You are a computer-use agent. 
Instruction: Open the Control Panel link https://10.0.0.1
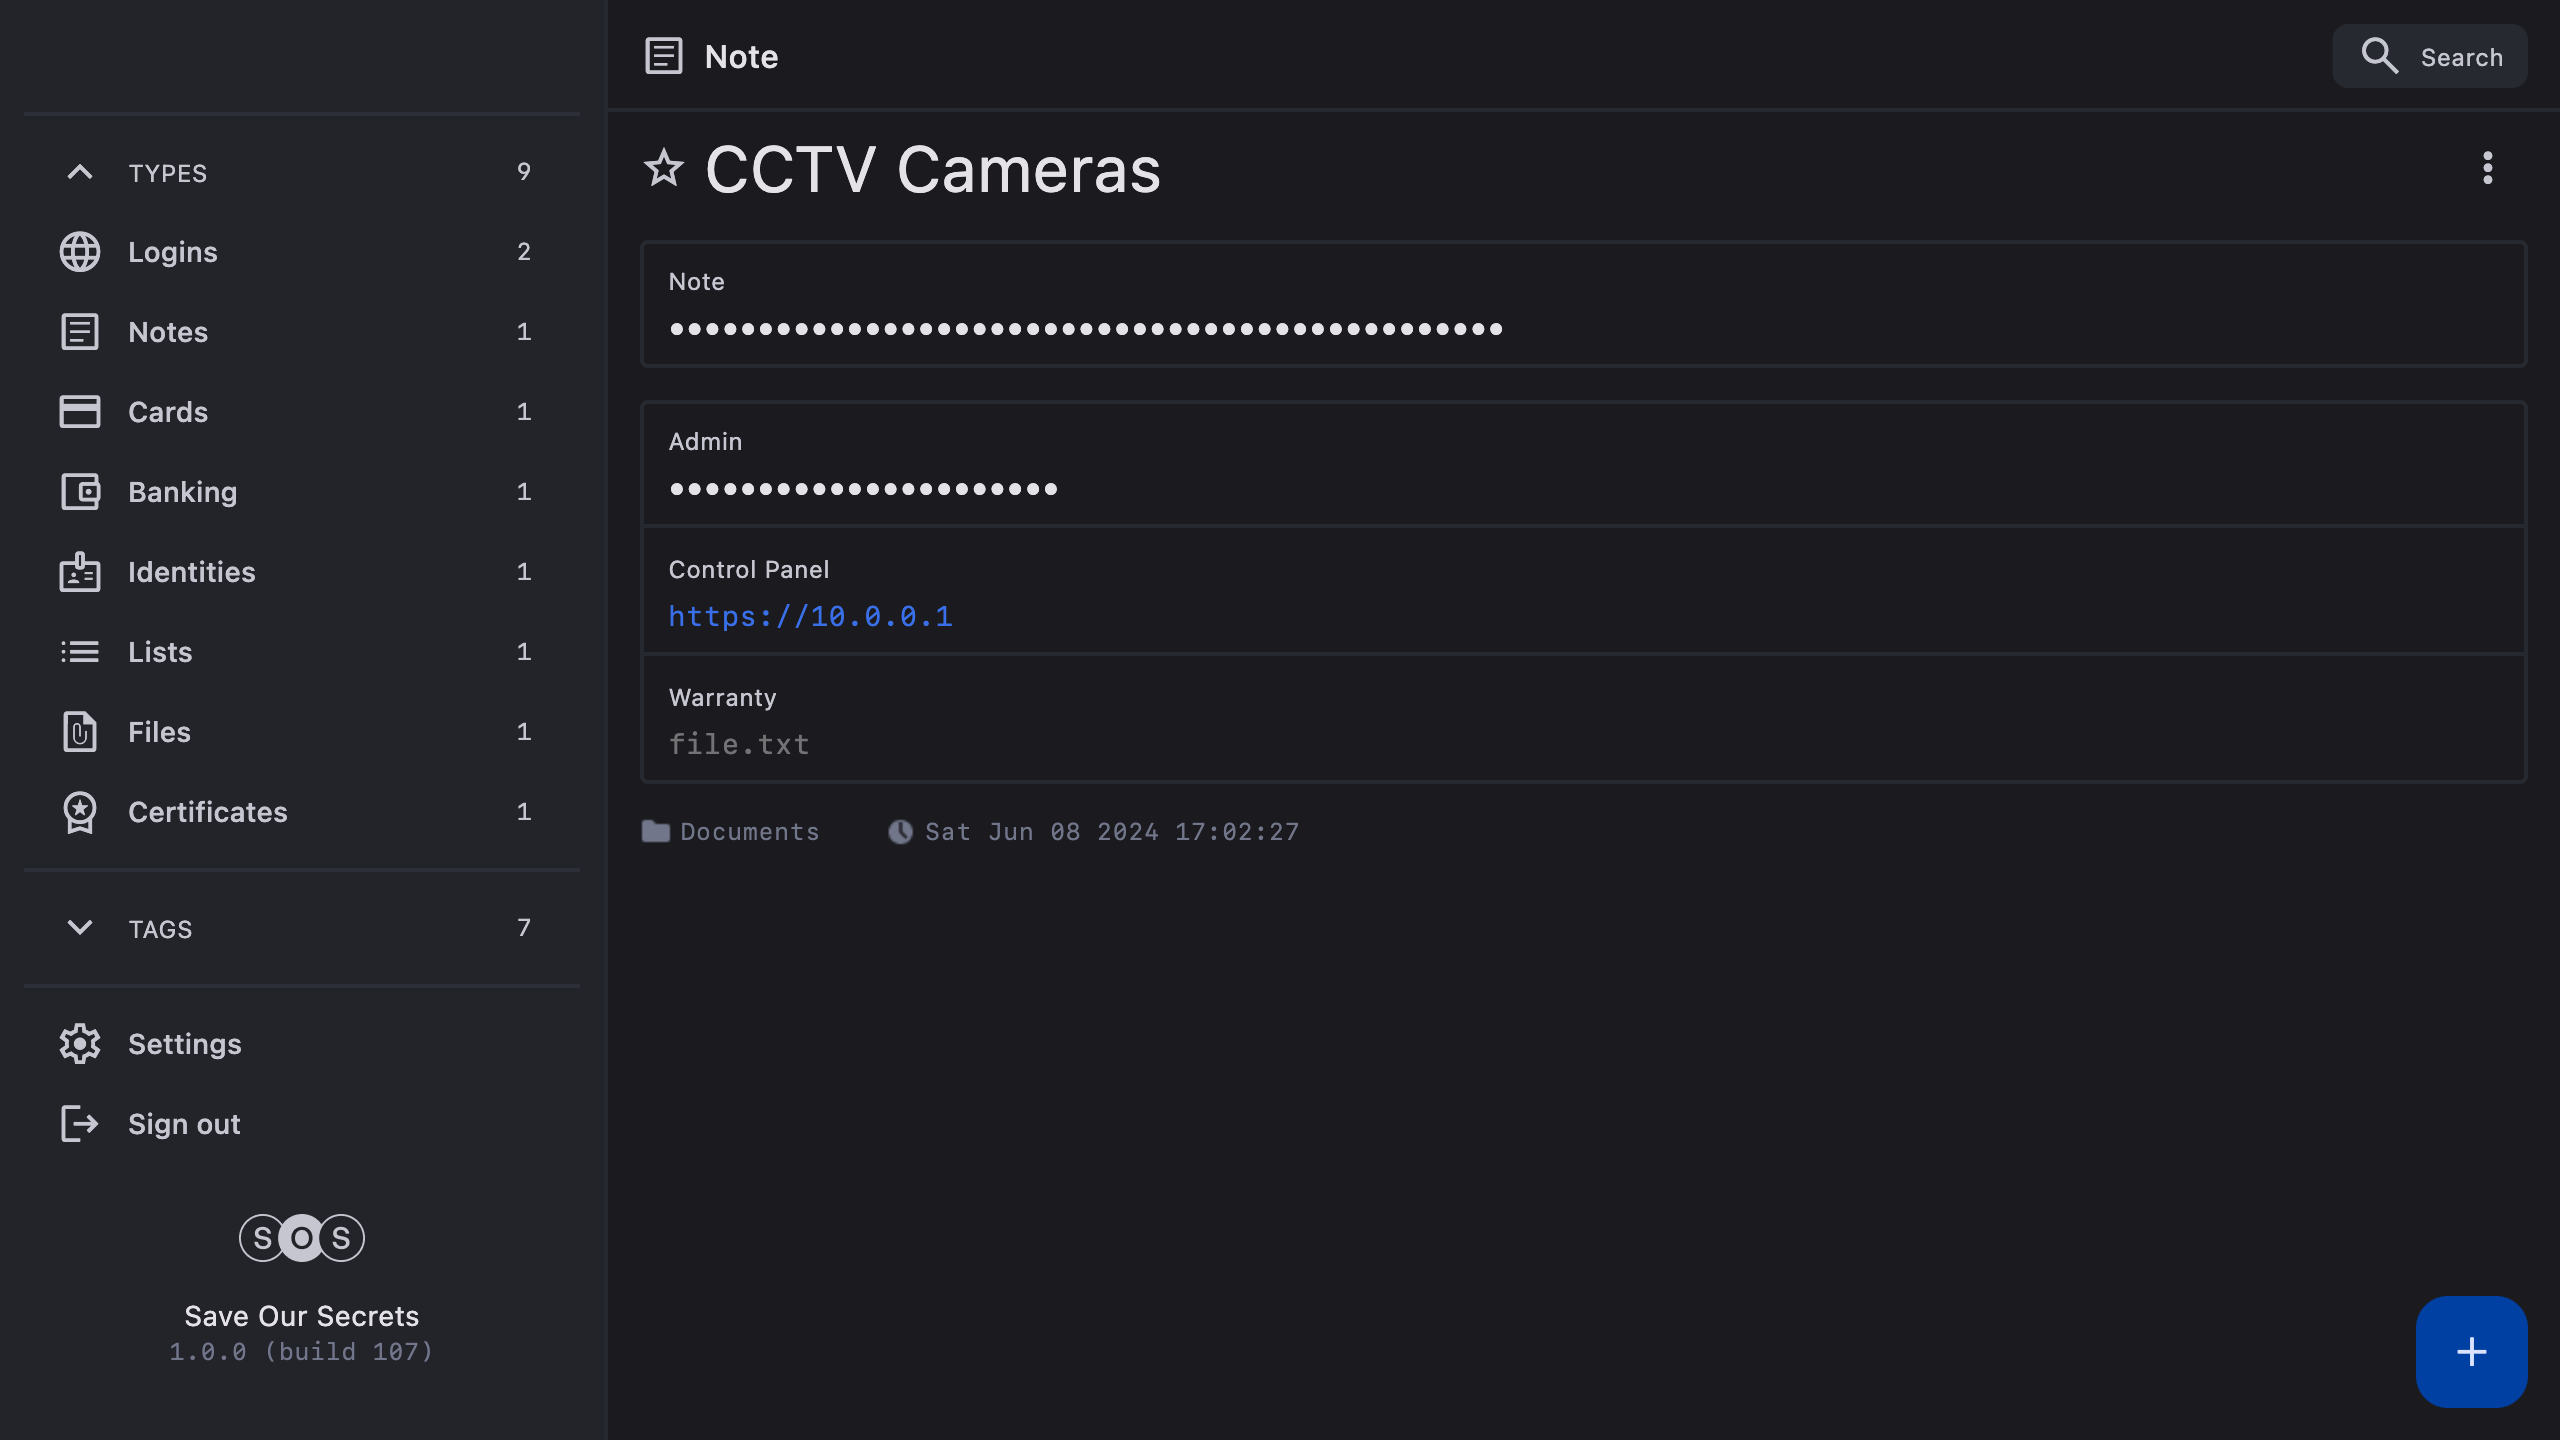point(810,616)
